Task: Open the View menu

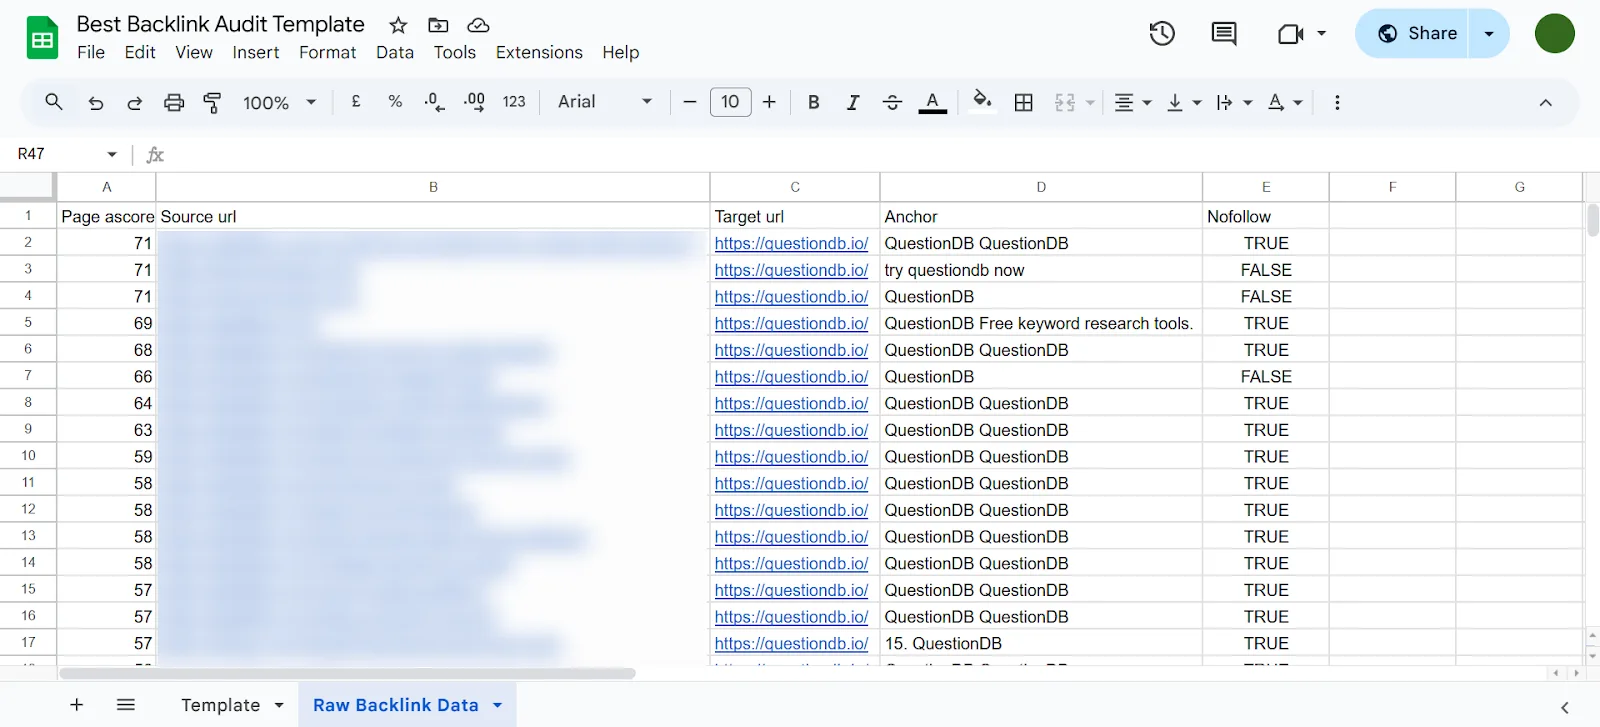Action: (x=194, y=52)
